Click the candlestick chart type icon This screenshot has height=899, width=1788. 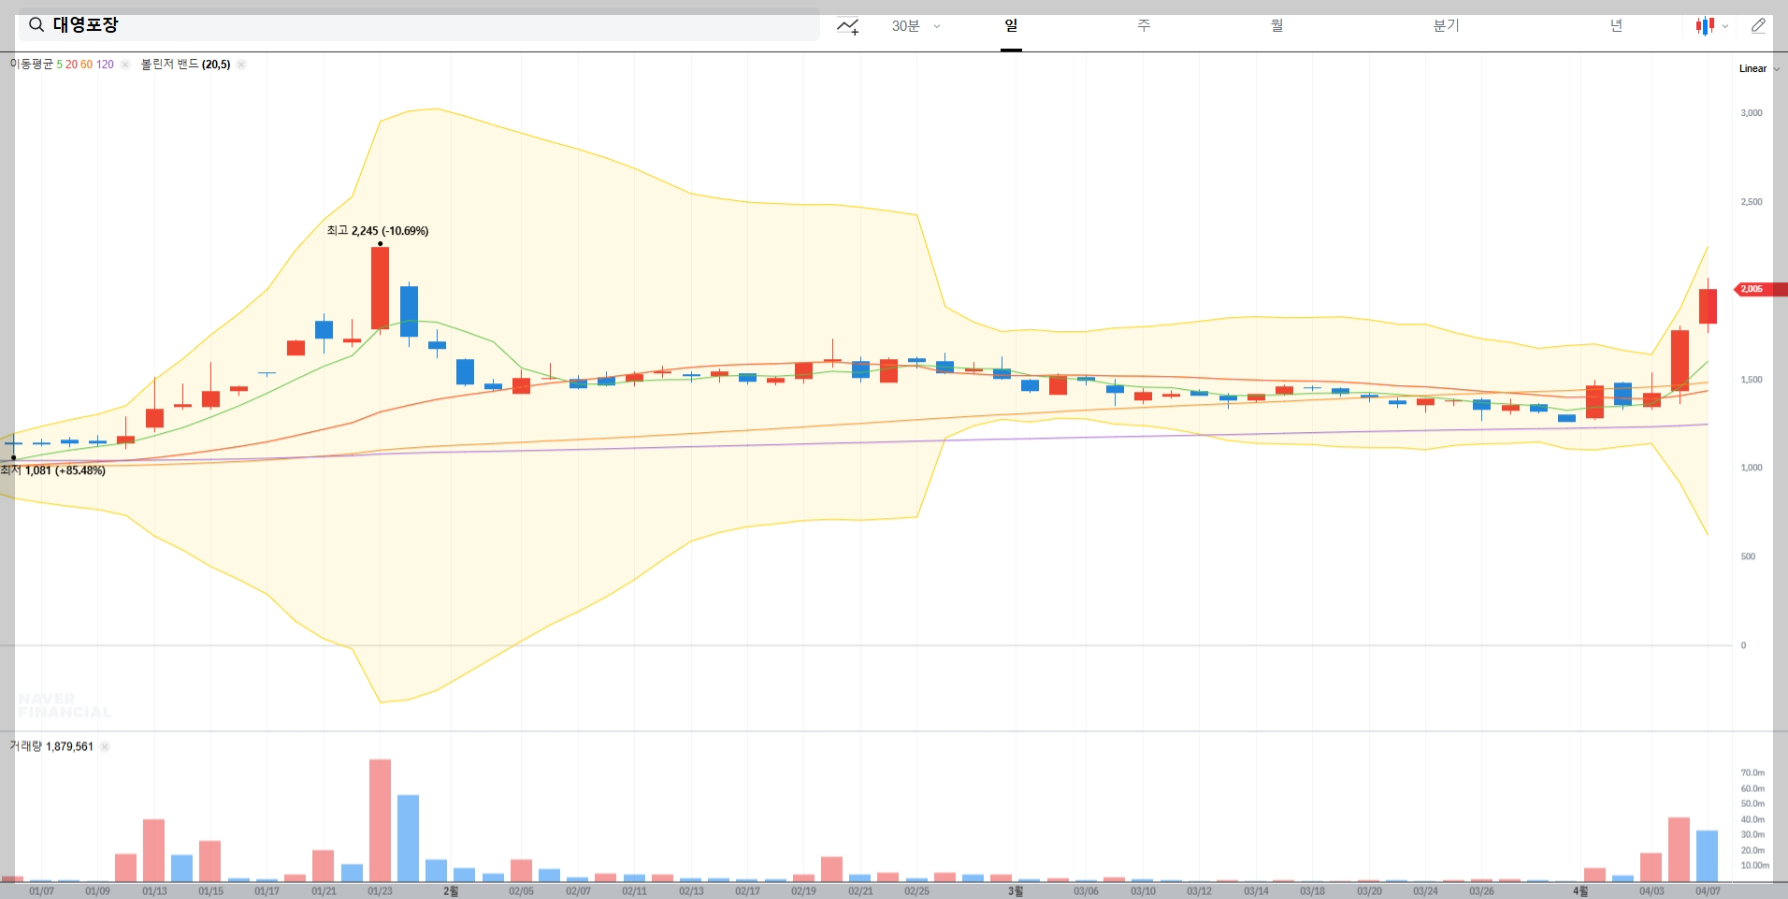pyautogui.click(x=1705, y=26)
